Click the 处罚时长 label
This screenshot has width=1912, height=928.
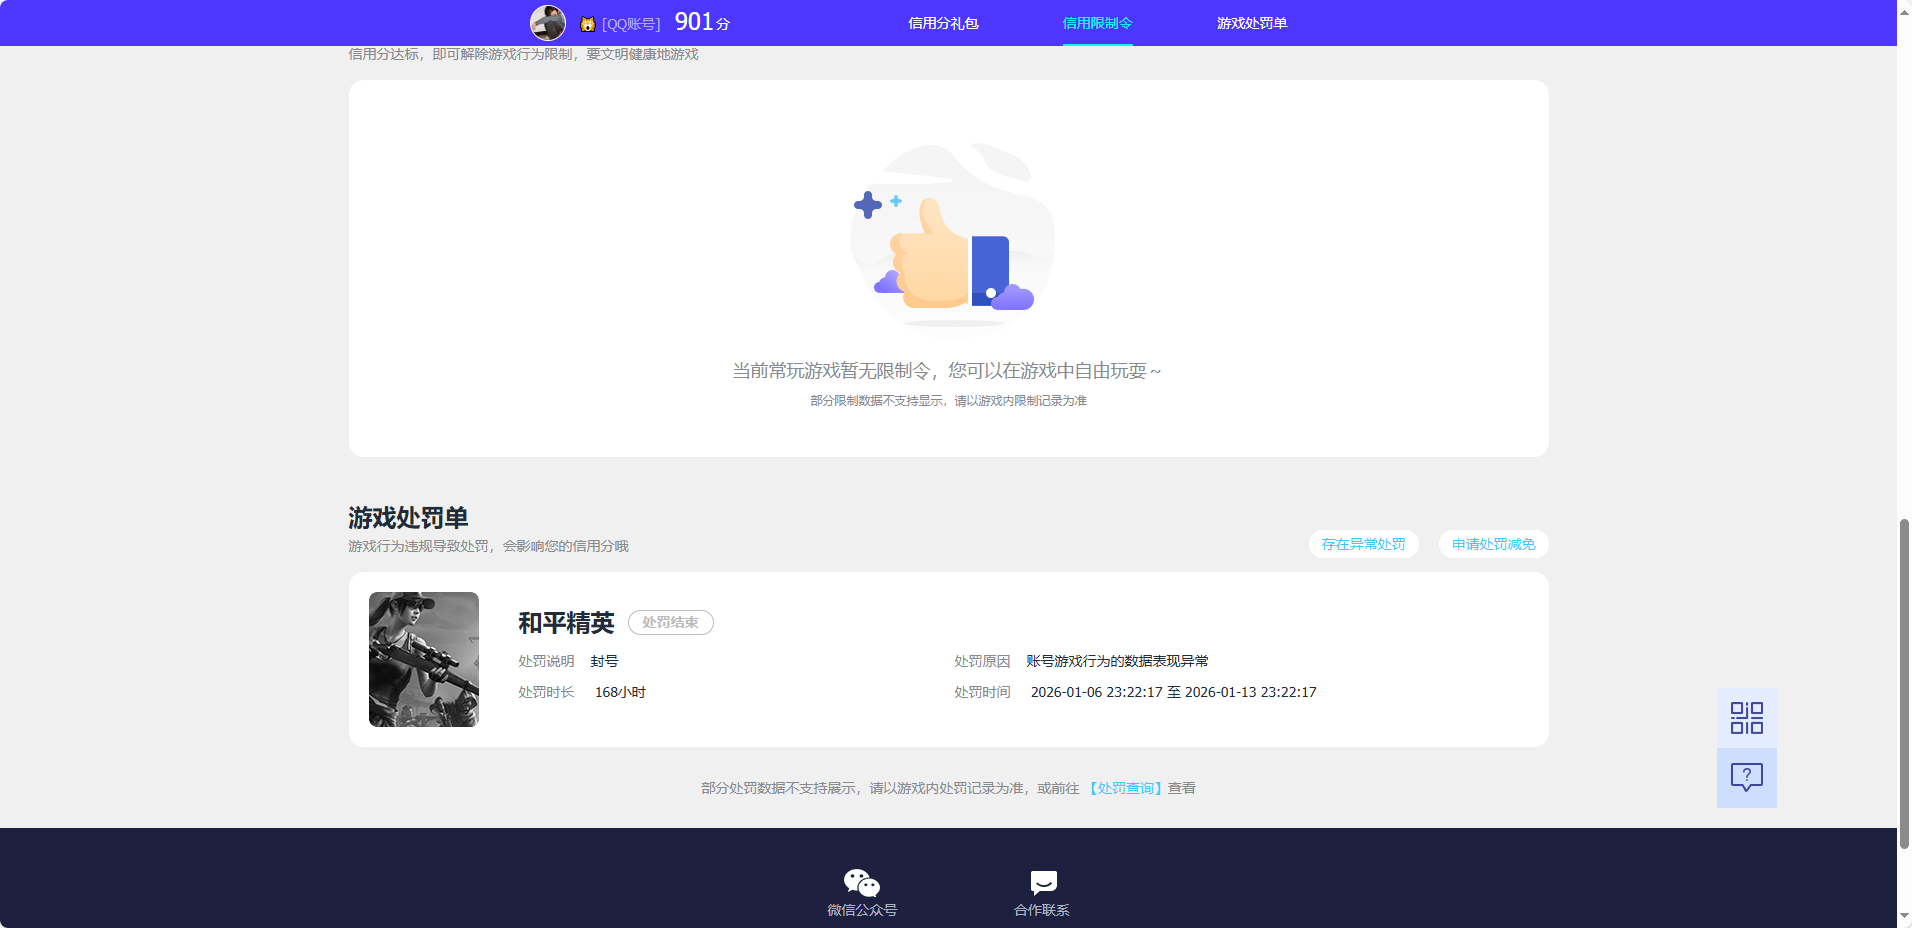coord(546,692)
